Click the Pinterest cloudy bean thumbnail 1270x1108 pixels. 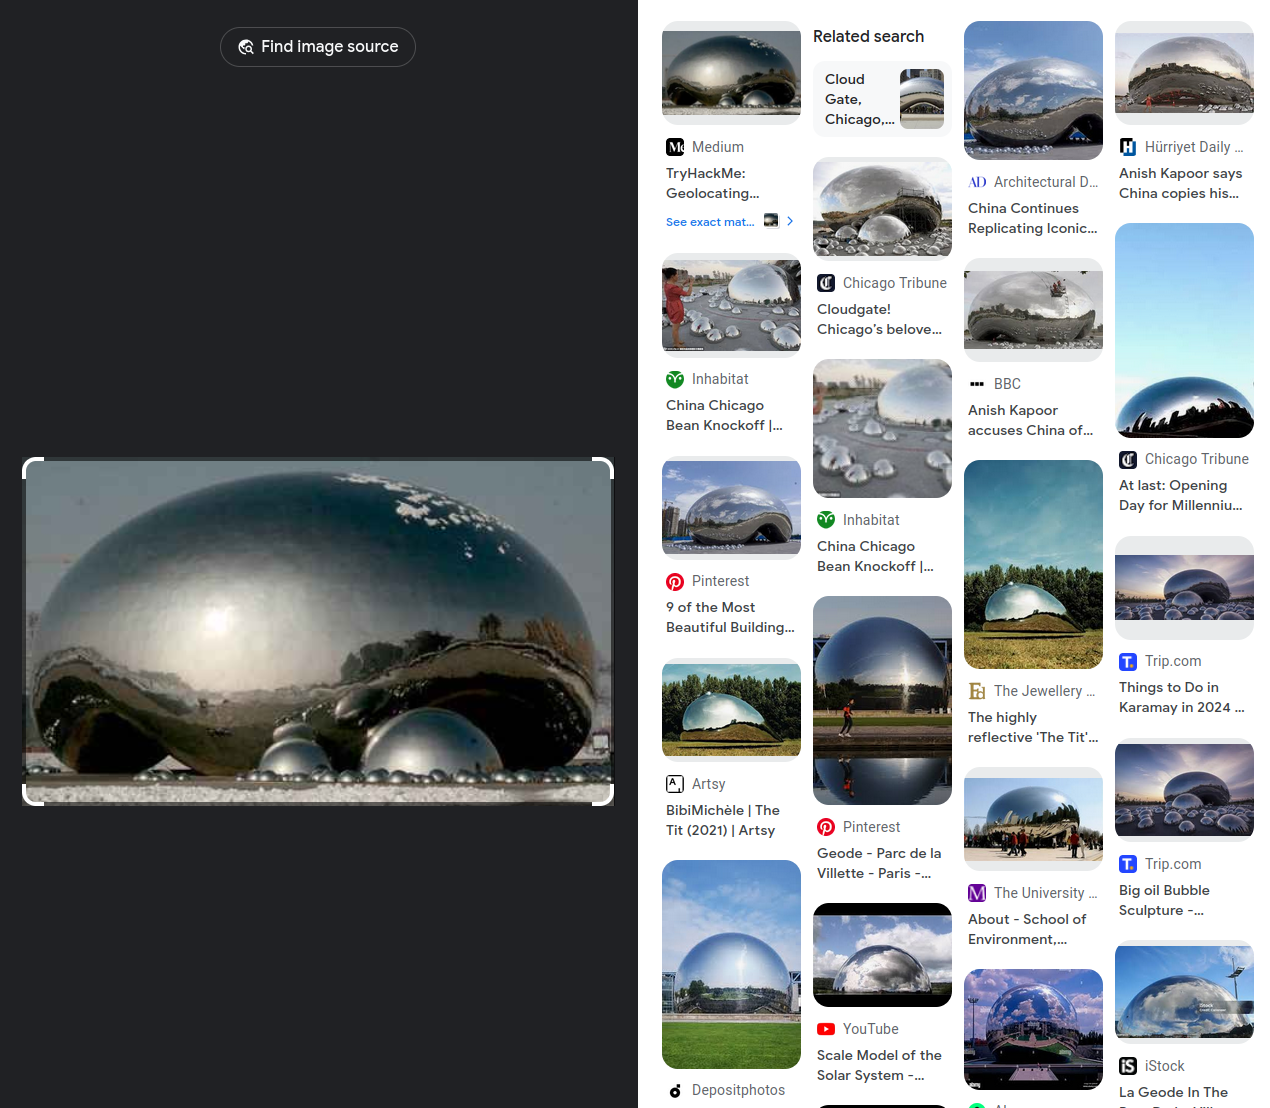click(x=731, y=508)
